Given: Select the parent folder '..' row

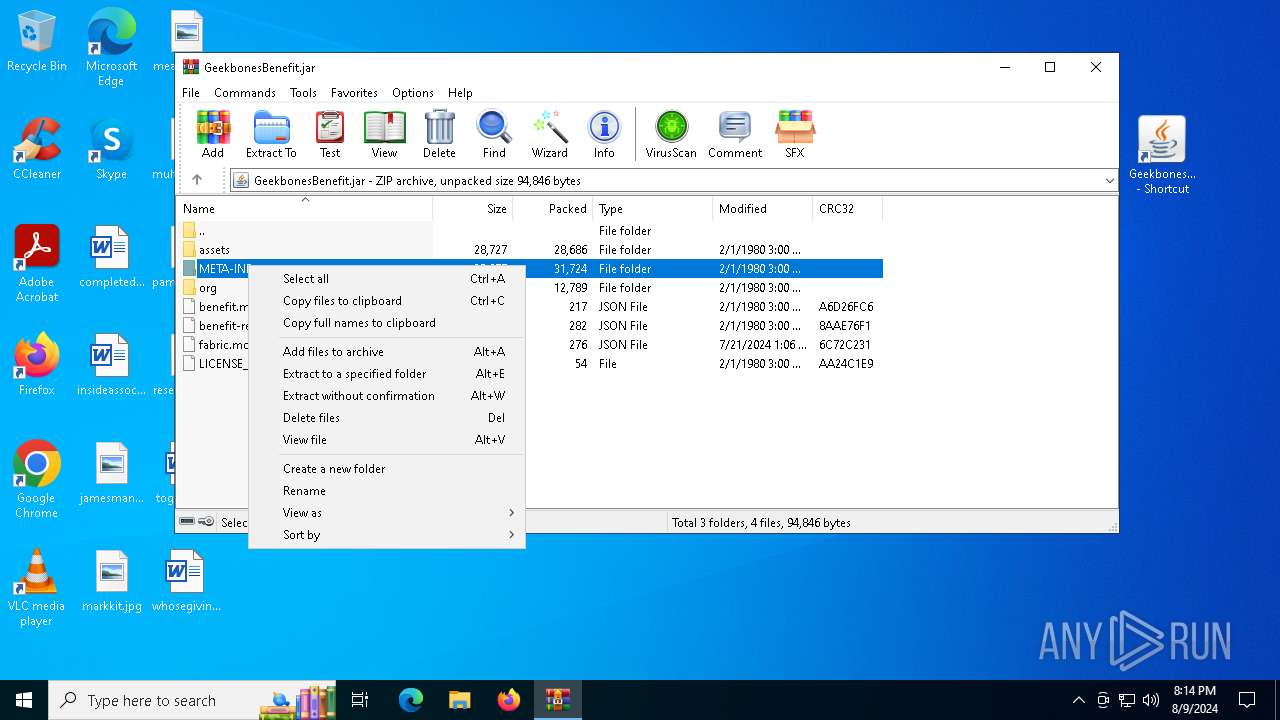Looking at the screenshot, I should 530,231.
